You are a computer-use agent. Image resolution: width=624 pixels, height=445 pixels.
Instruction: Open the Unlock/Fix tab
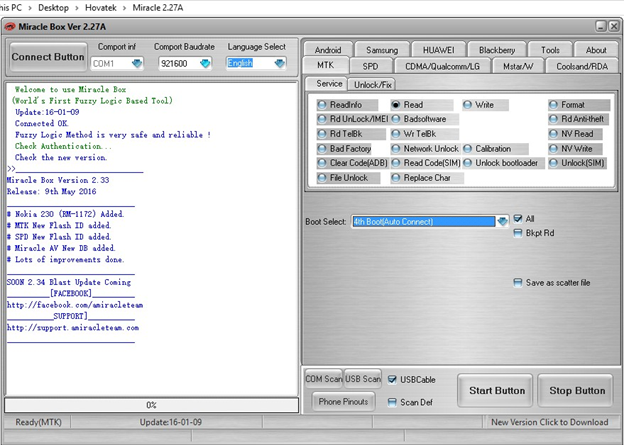(372, 84)
